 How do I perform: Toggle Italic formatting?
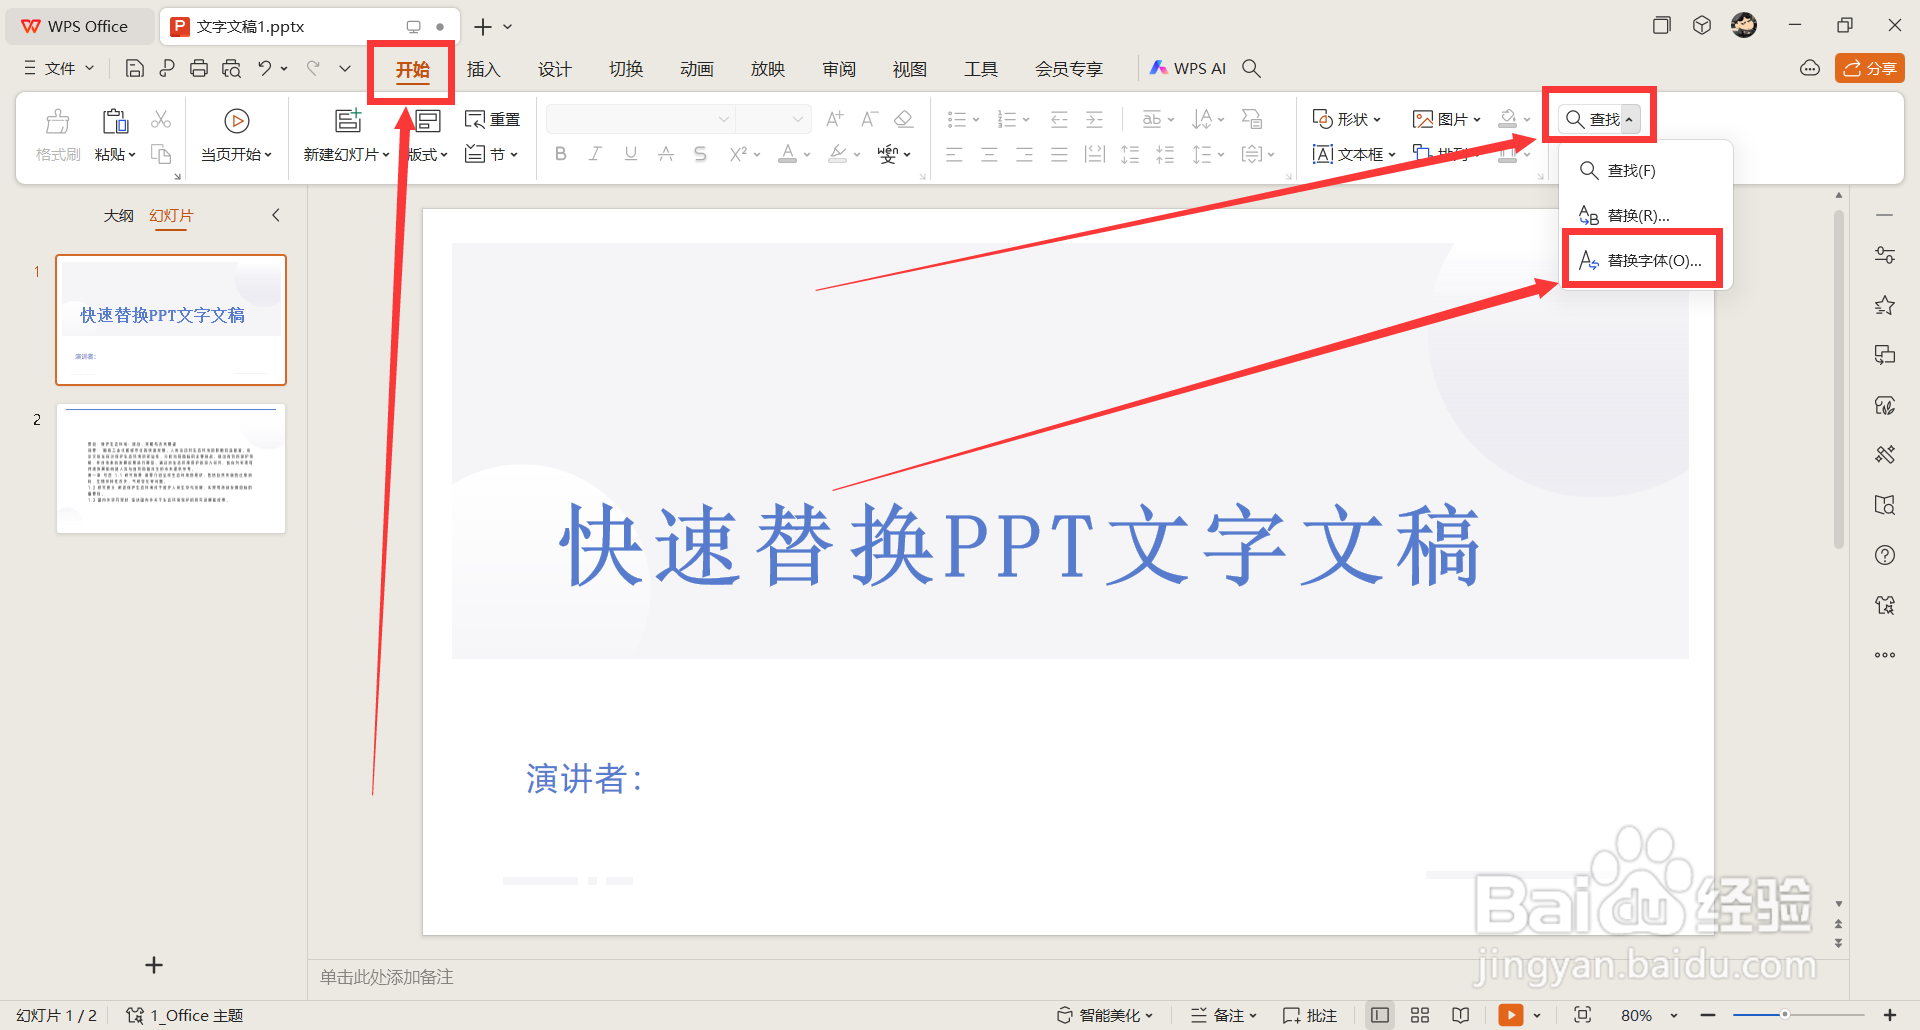(595, 154)
